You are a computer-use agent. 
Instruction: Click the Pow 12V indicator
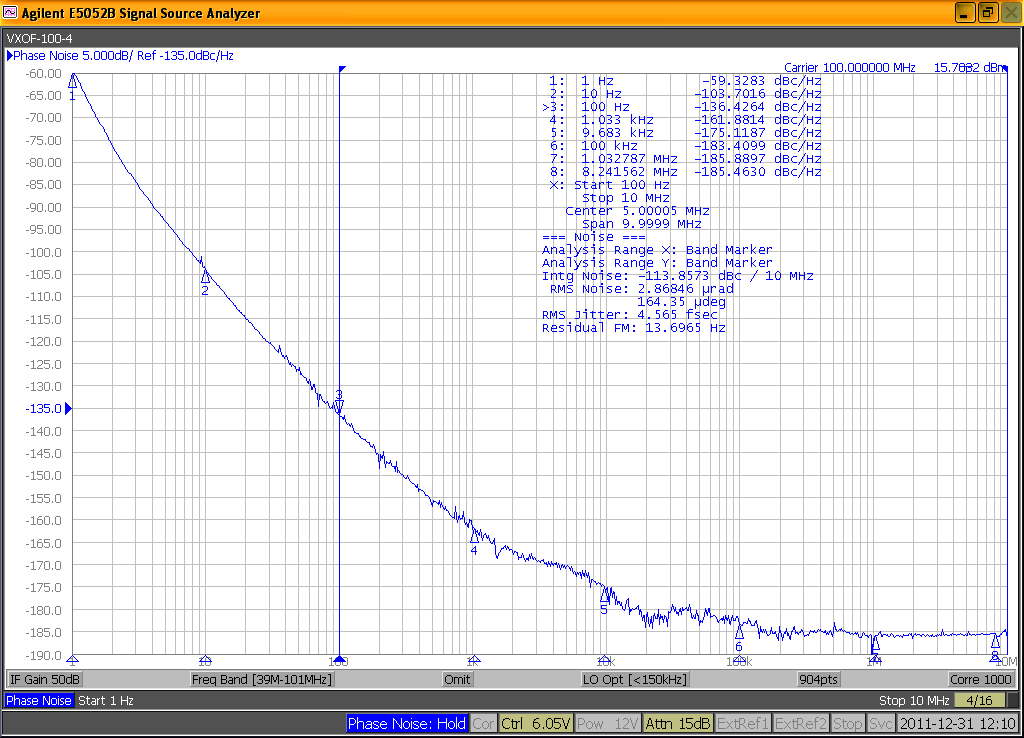607,724
